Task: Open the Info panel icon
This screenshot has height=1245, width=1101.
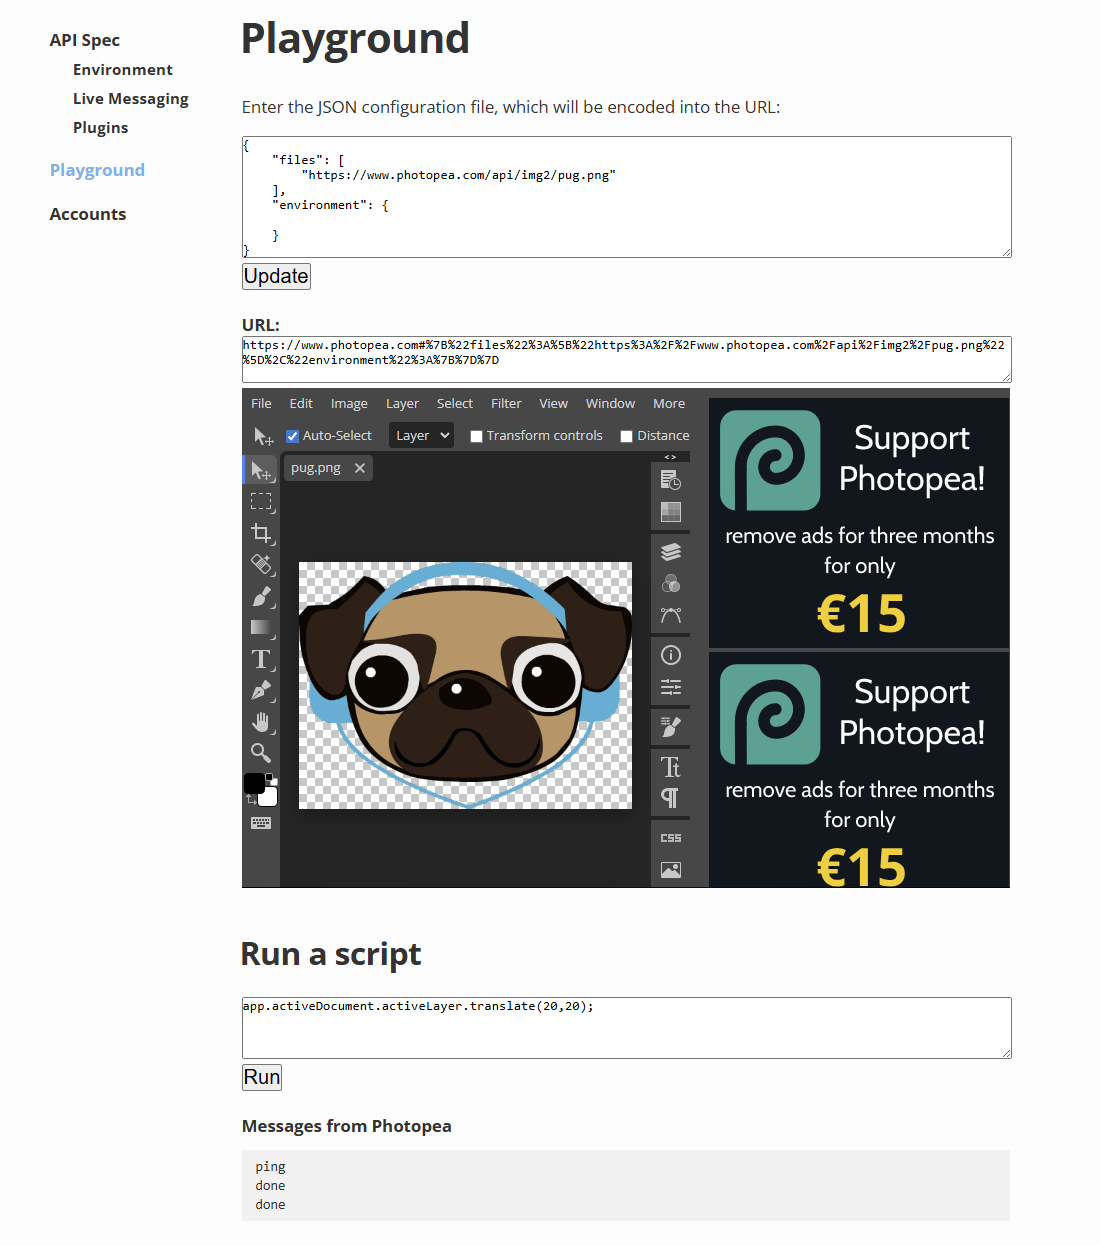Action: tap(671, 655)
